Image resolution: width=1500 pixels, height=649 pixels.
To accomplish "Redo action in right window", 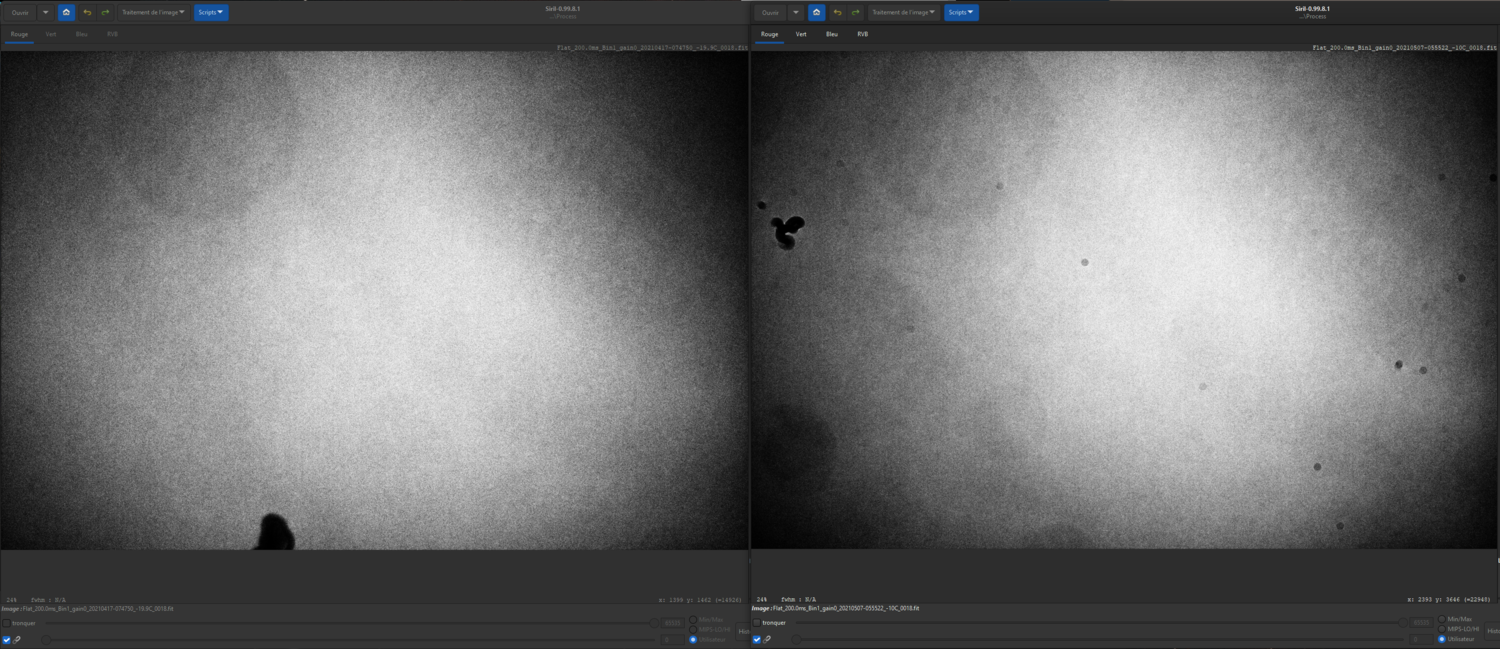I will tap(856, 13).
